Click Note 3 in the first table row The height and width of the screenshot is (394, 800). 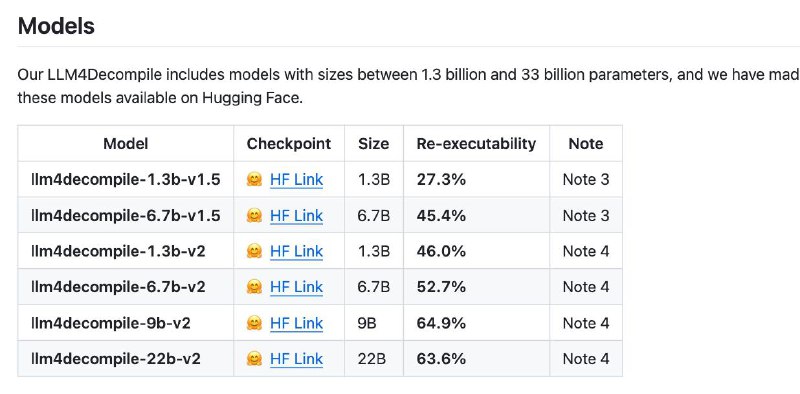(586, 180)
